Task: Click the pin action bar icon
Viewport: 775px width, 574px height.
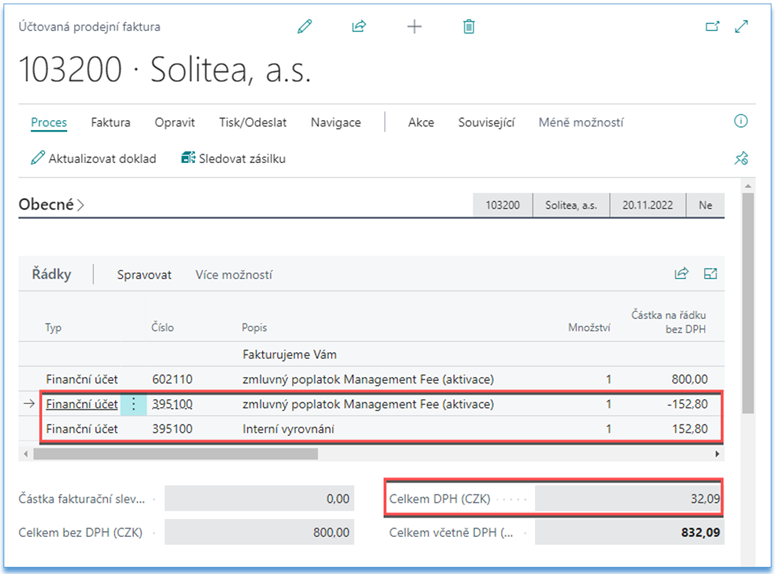Action: tap(741, 158)
